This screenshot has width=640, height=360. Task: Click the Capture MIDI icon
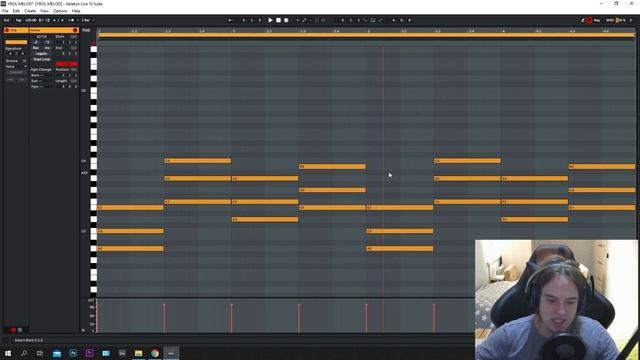coord(317,20)
